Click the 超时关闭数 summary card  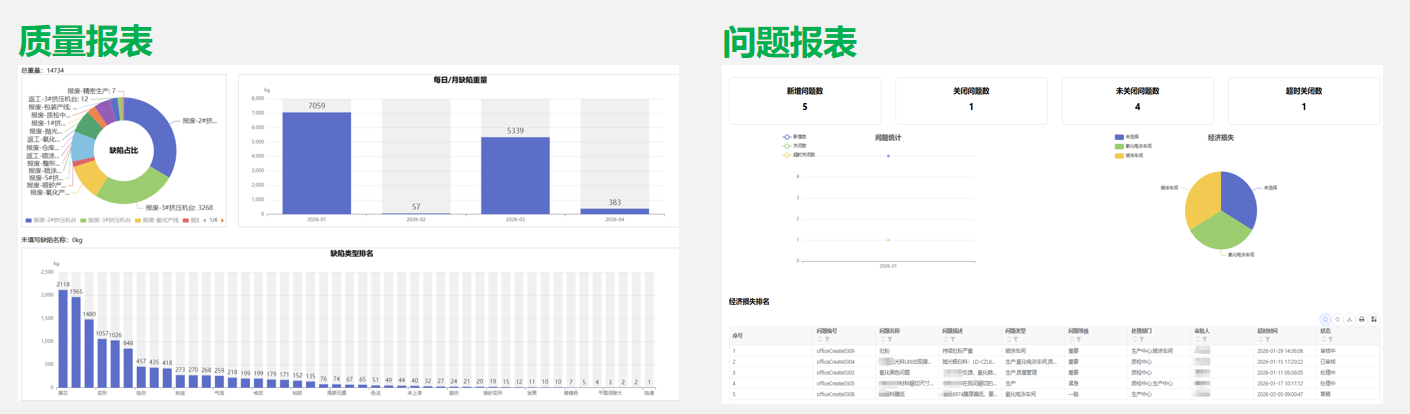1303,100
